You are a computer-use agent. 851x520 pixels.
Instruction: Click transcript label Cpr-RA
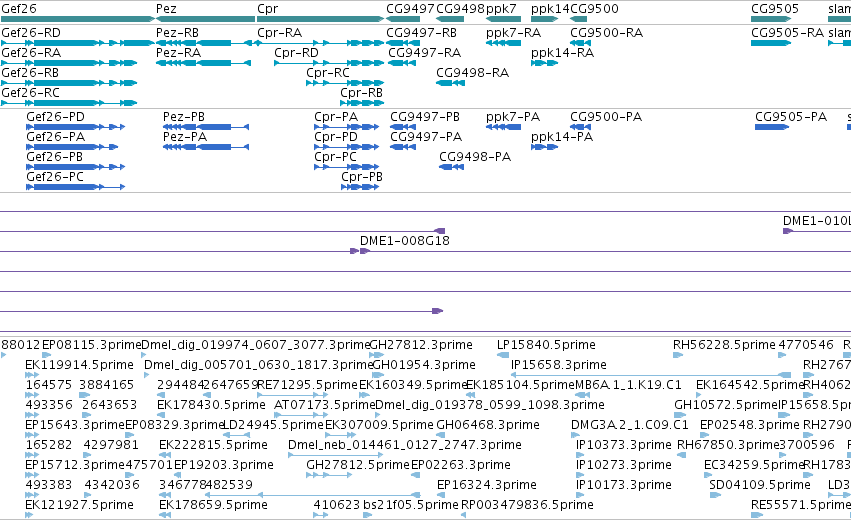pyautogui.click(x=280, y=33)
